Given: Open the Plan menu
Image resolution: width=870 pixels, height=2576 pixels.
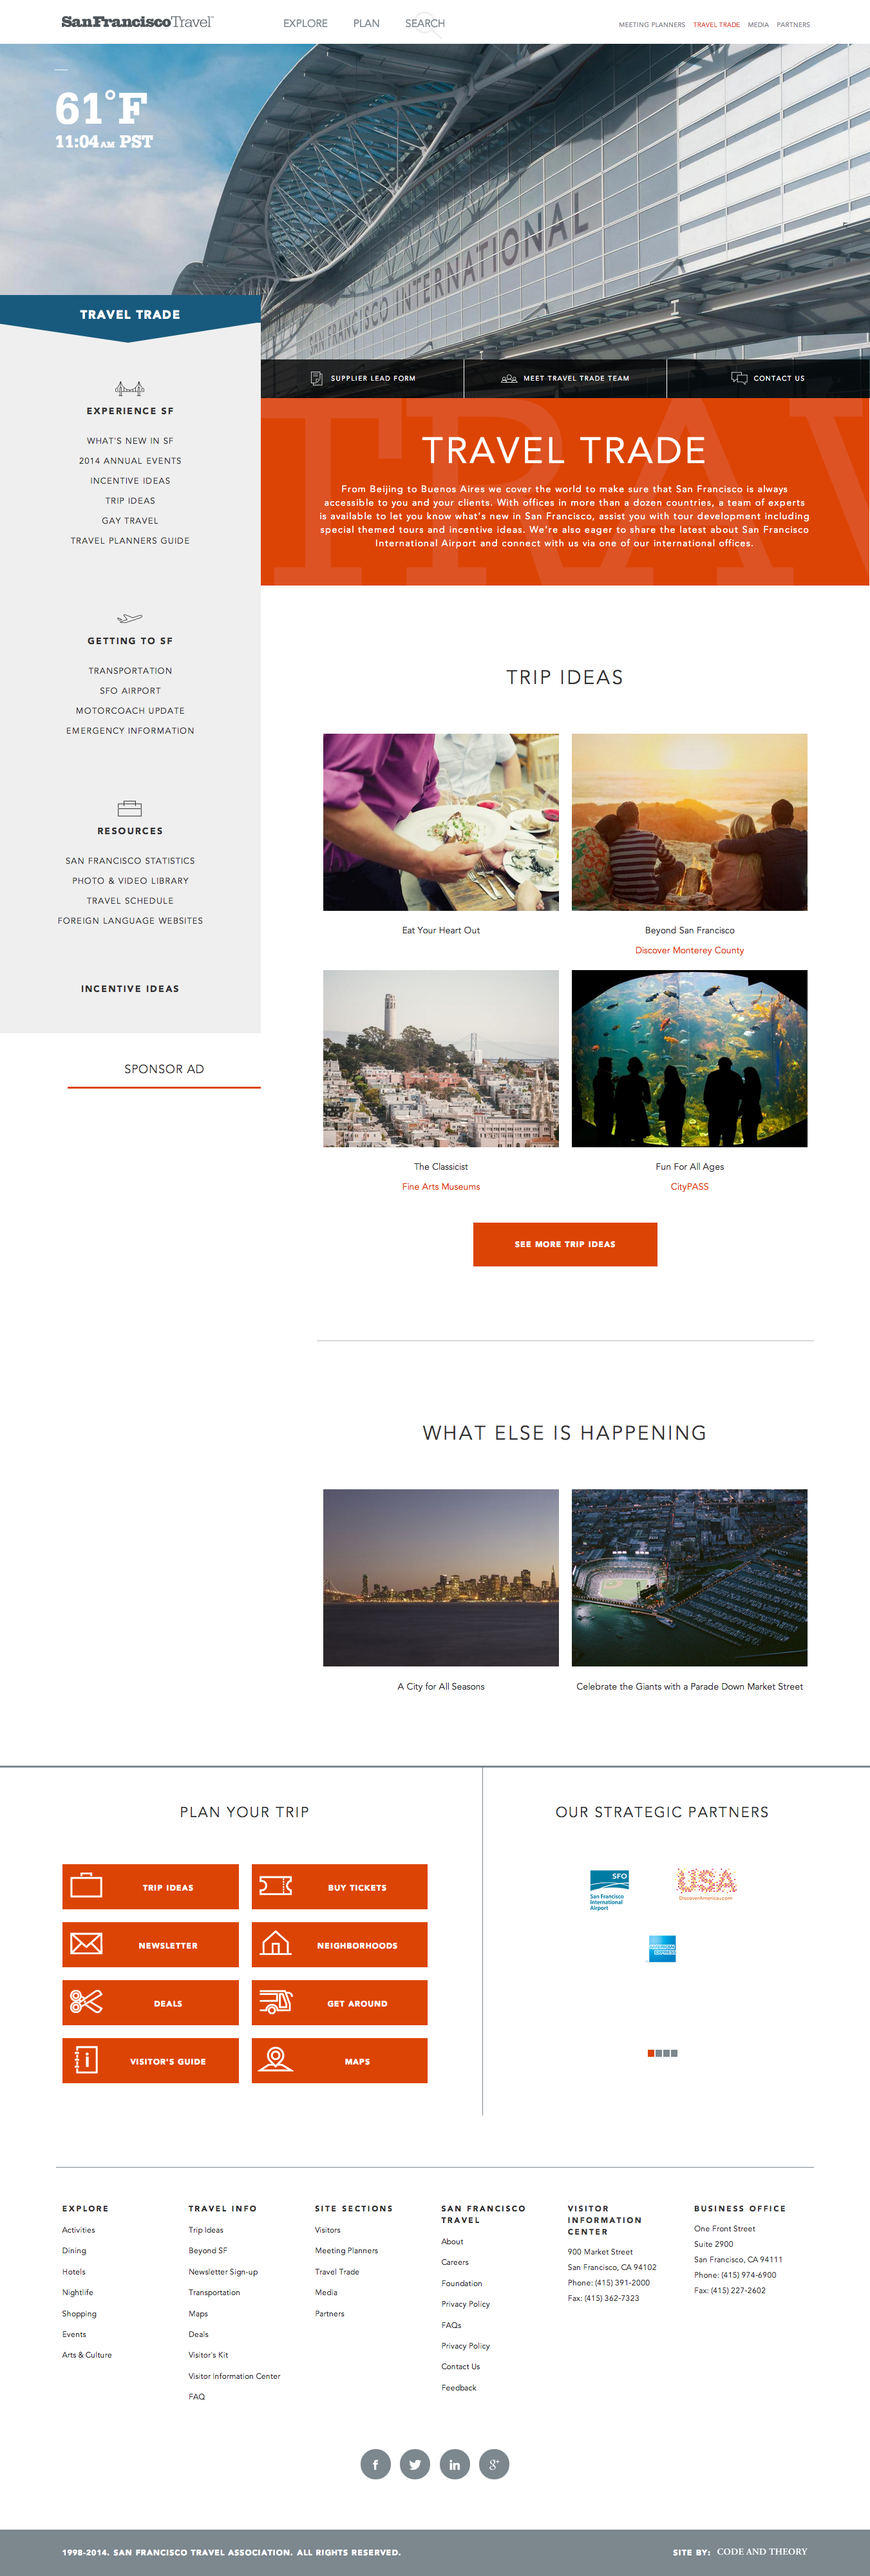Looking at the screenshot, I should (x=366, y=23).
